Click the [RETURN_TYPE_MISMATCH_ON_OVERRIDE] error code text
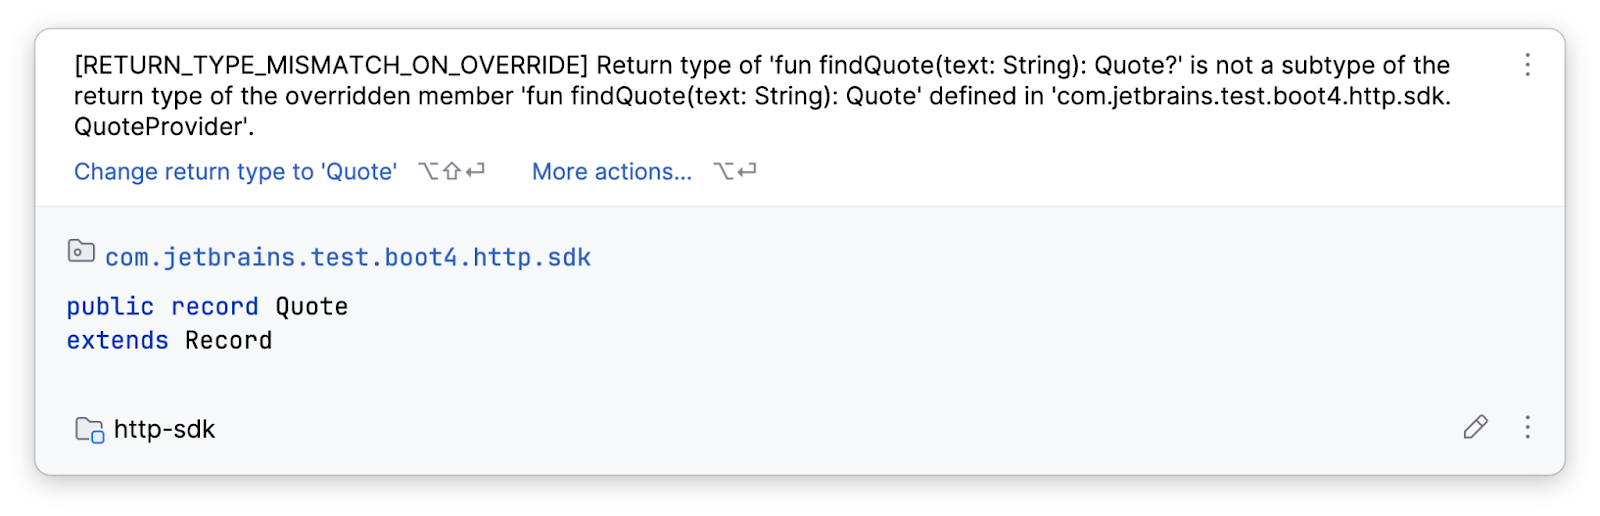 [x=331, y=66]
